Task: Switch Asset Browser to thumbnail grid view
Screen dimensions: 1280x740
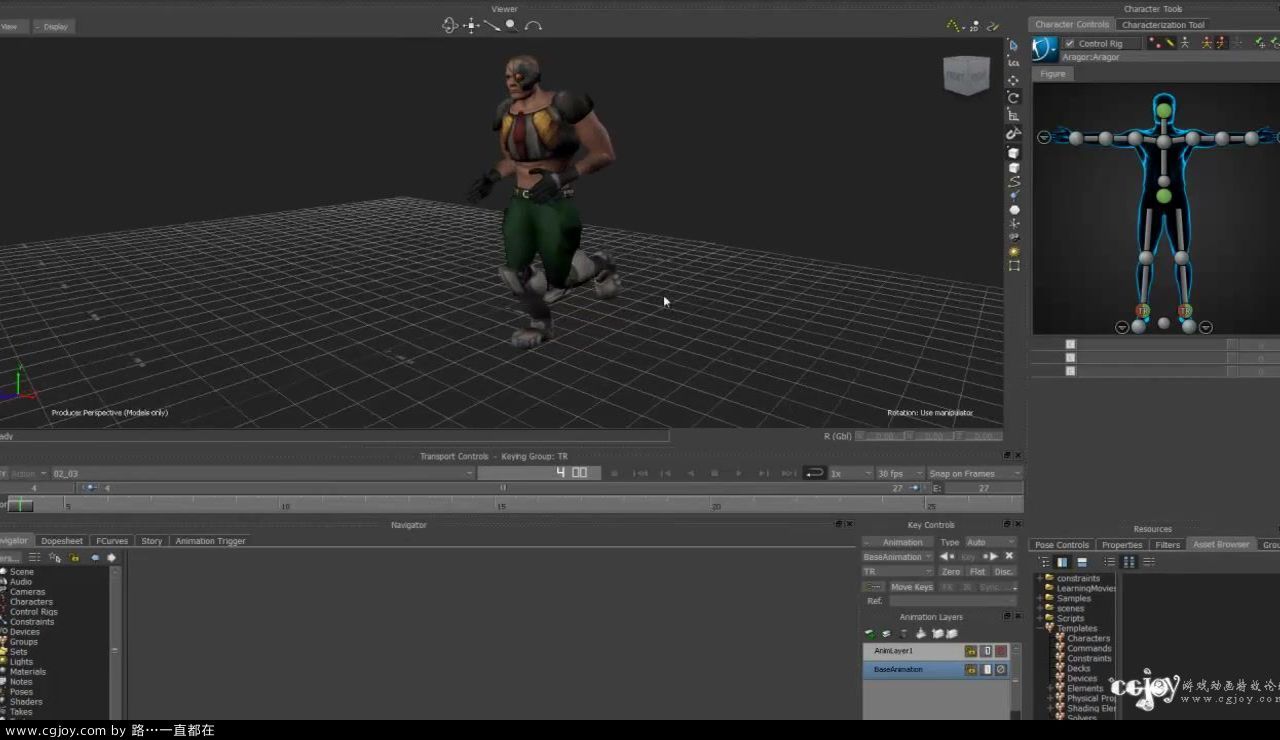Action: pos(1129,562)
